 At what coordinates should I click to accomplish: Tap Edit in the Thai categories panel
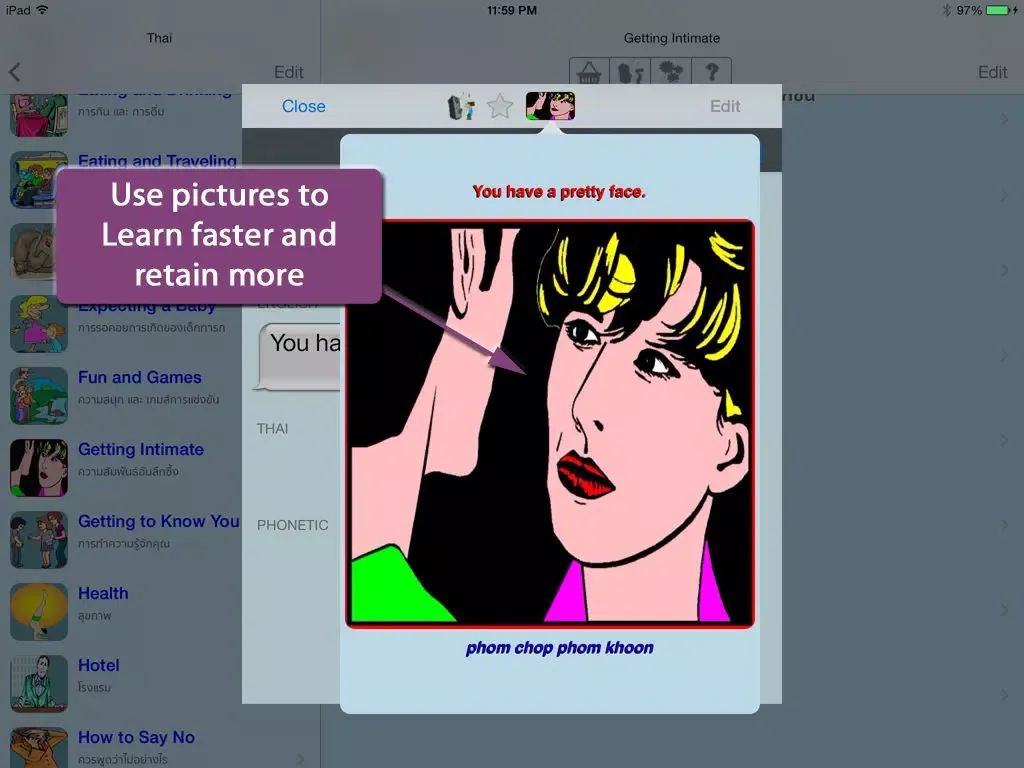point(289,72)
